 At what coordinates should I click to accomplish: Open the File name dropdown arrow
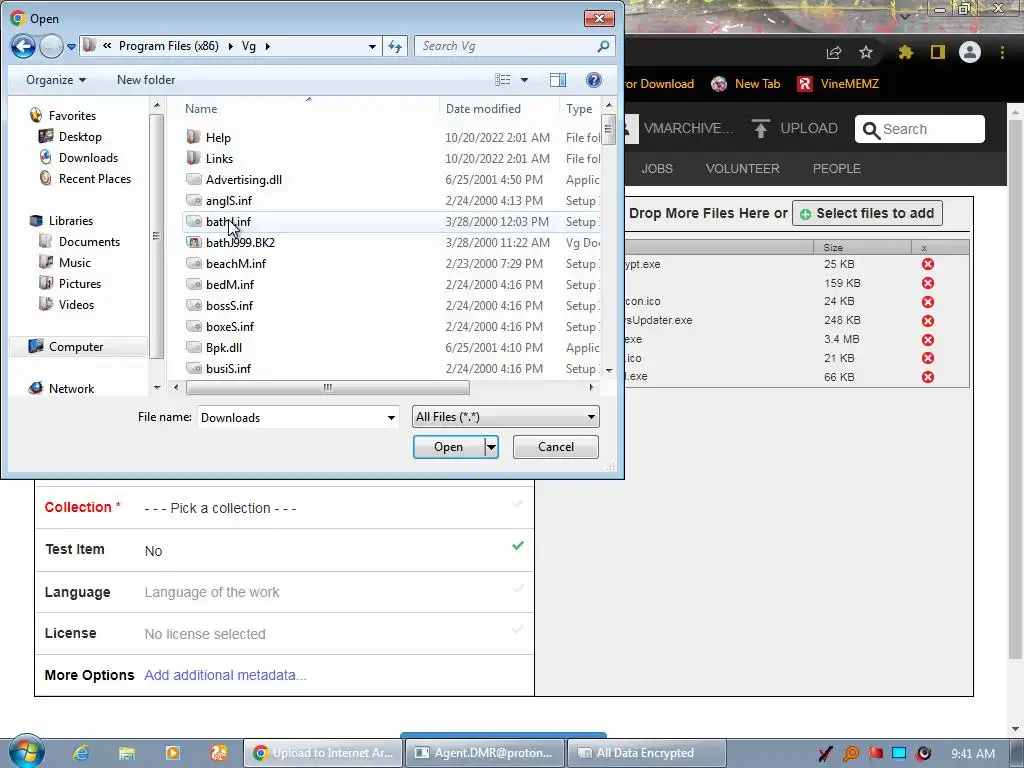[391, 417]
